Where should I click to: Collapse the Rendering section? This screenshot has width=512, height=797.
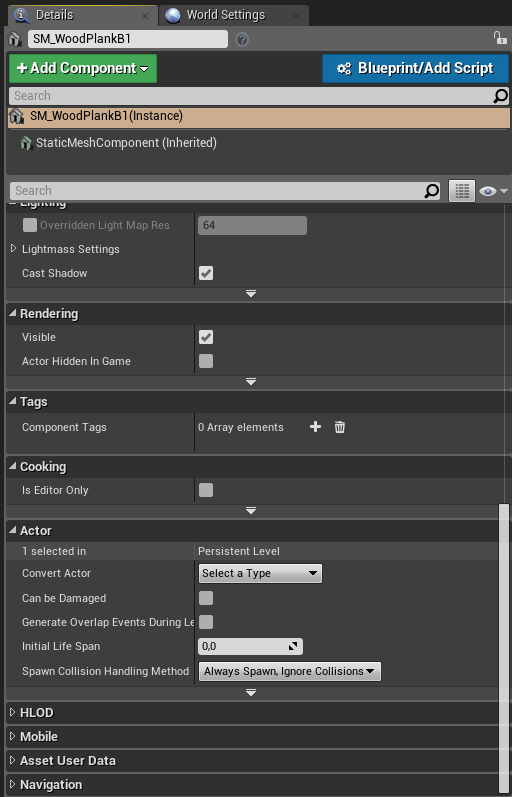(x=13, y=314)
